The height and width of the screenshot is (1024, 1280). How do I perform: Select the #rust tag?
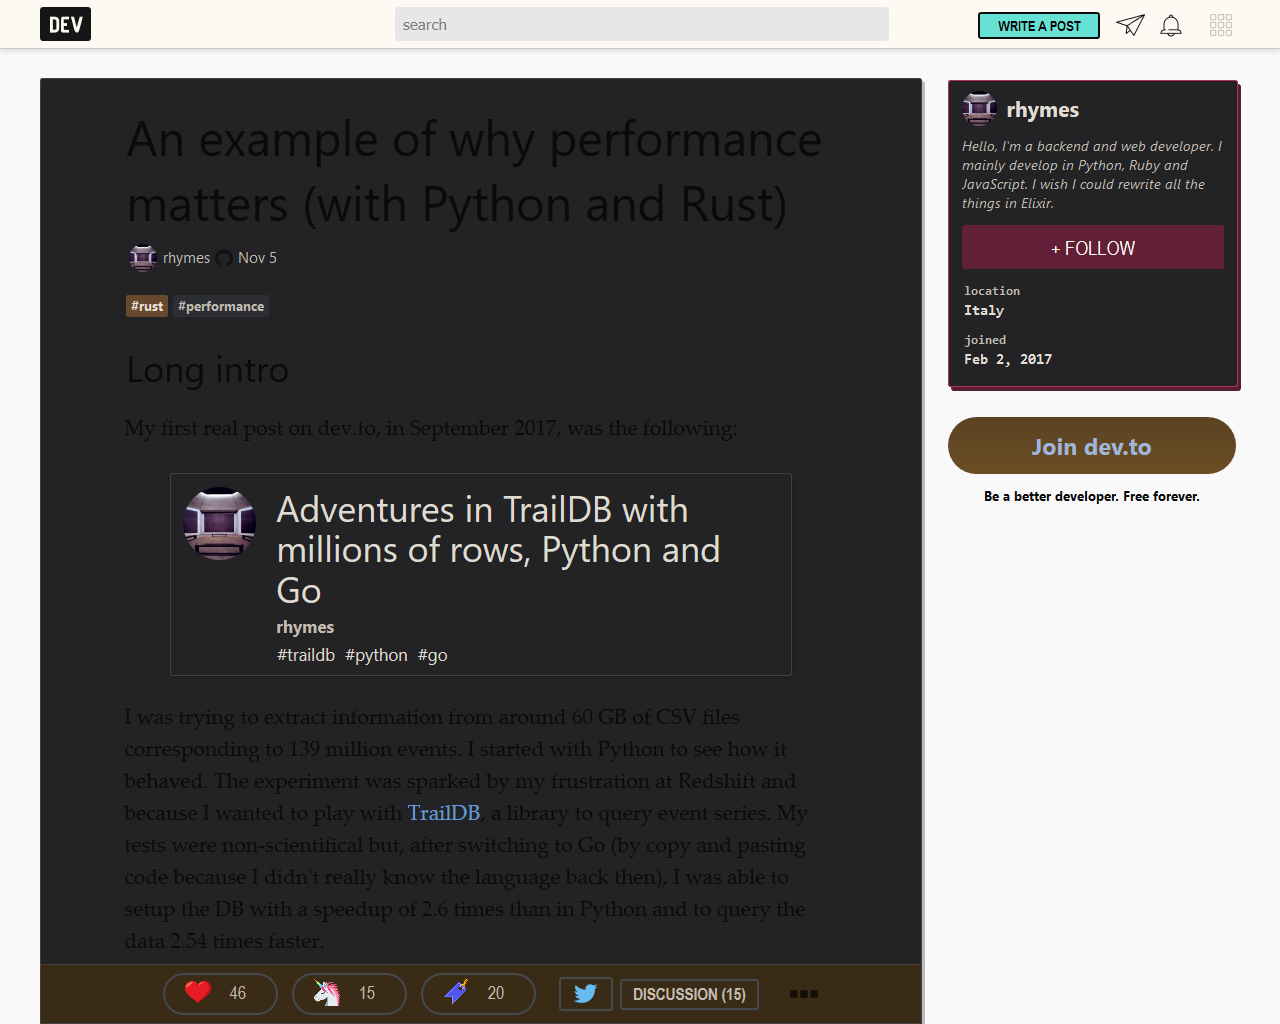tap(146, 306)
